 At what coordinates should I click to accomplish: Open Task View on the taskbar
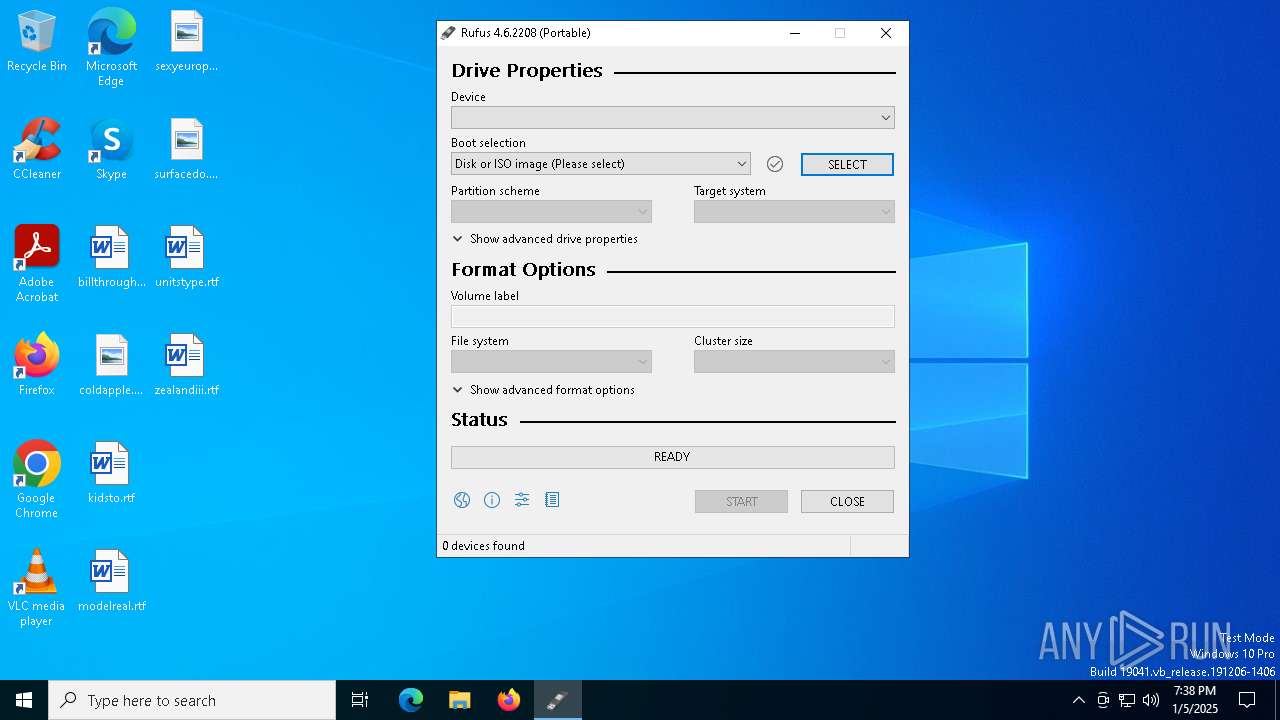(360, 700)
